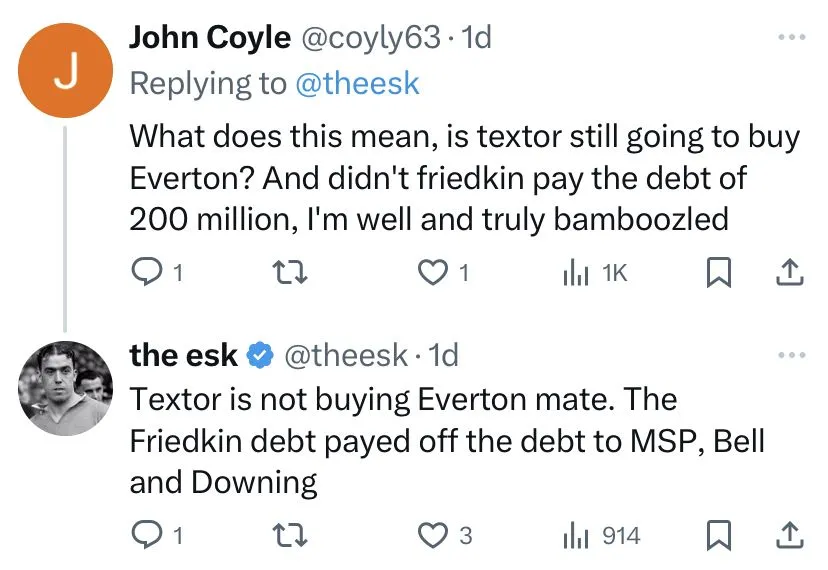
Task: Share John Coyle's tweet
Action: click(x=789, y=272)
